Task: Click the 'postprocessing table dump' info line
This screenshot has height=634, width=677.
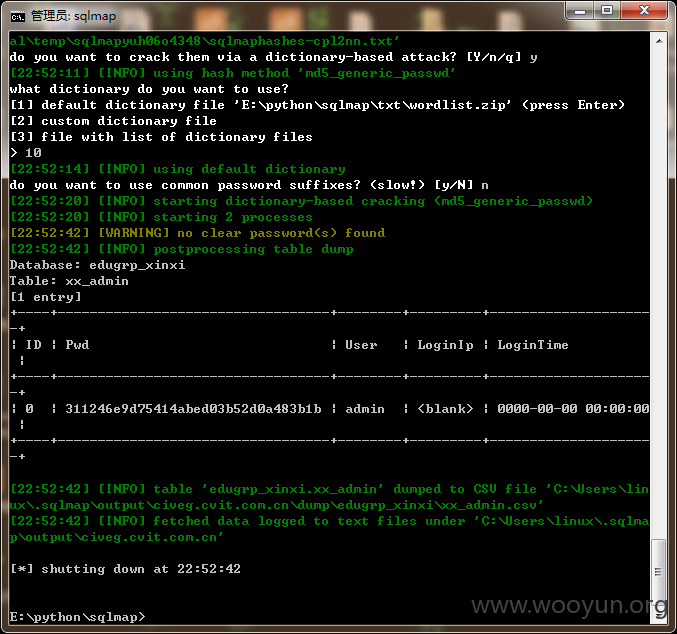Action: coord(182,249)
